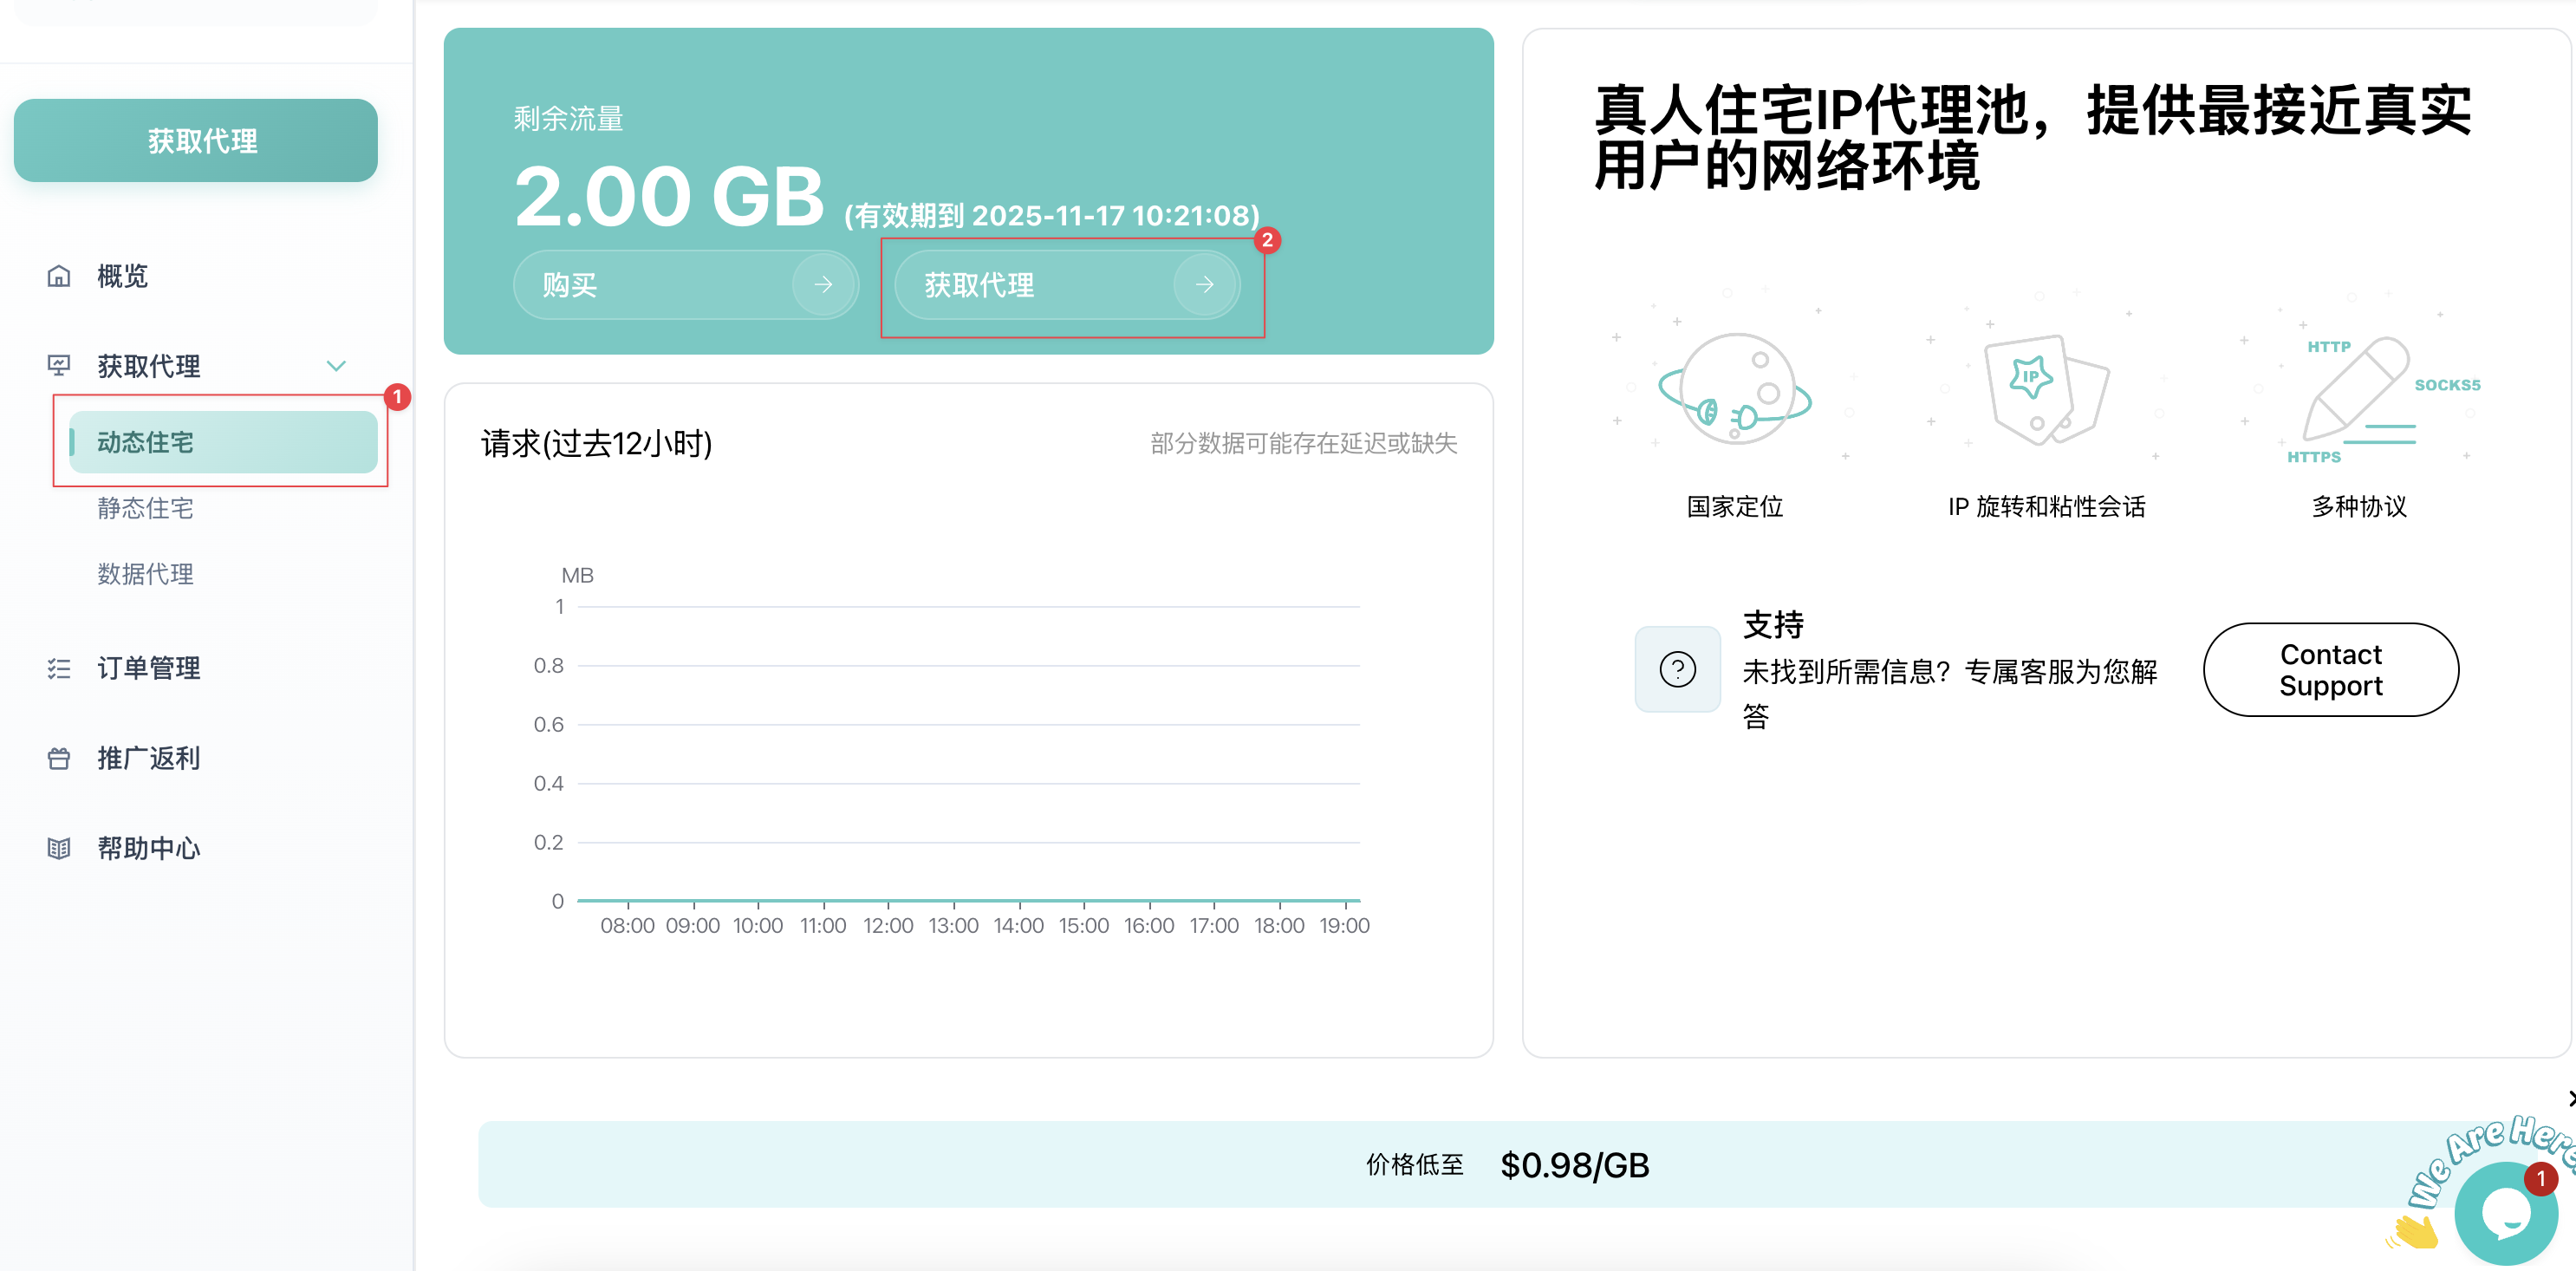Click the monitor icon beside 获取代理
The width and height of the screenshot is (2576, 1271).
pyautogui.click(x=59, y=366)
